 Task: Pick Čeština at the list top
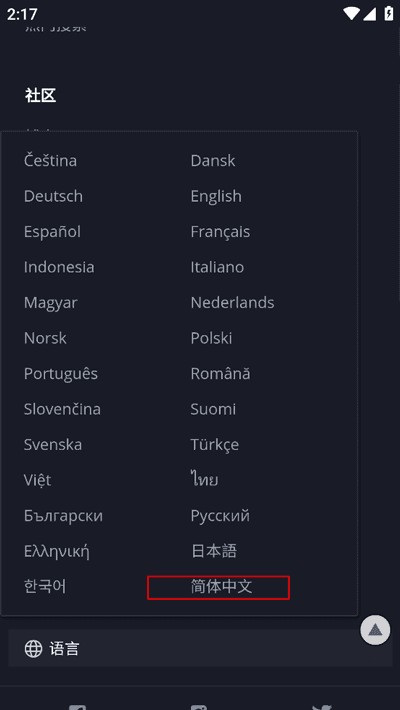[x=50, y=161]
